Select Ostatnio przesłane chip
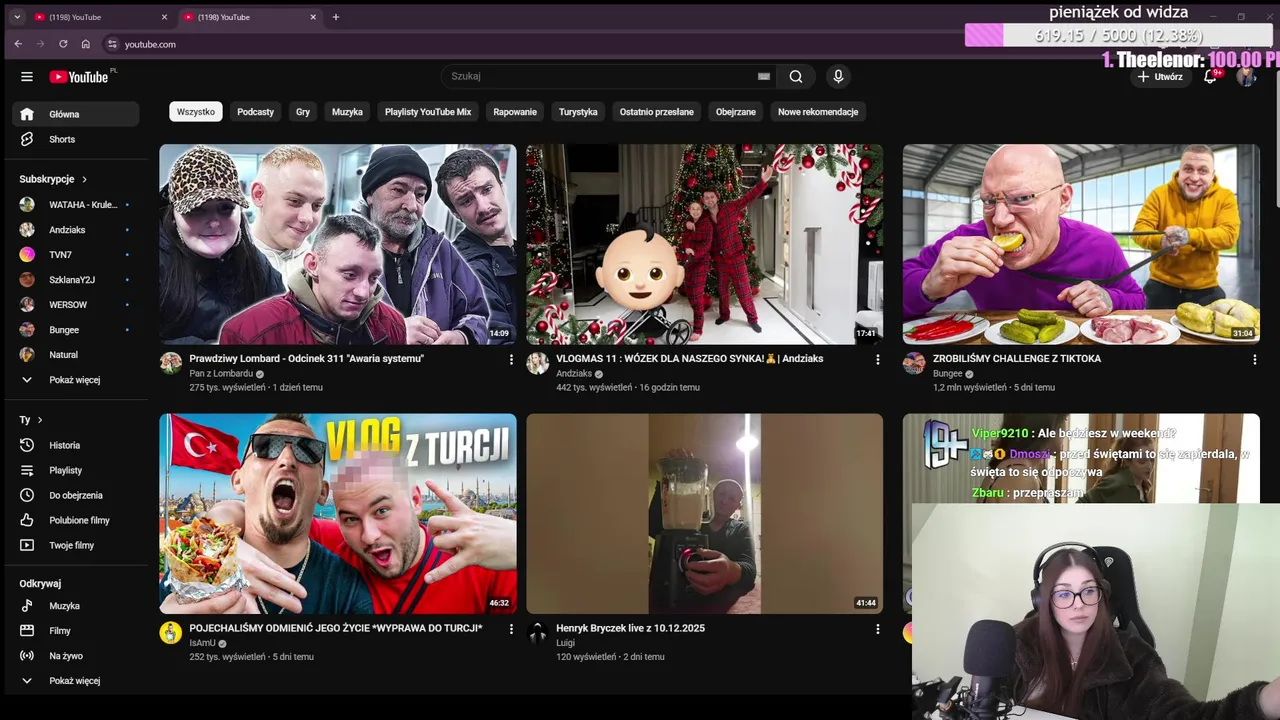The height and width of the screenshot is (720, 1280). click(656, 112)
